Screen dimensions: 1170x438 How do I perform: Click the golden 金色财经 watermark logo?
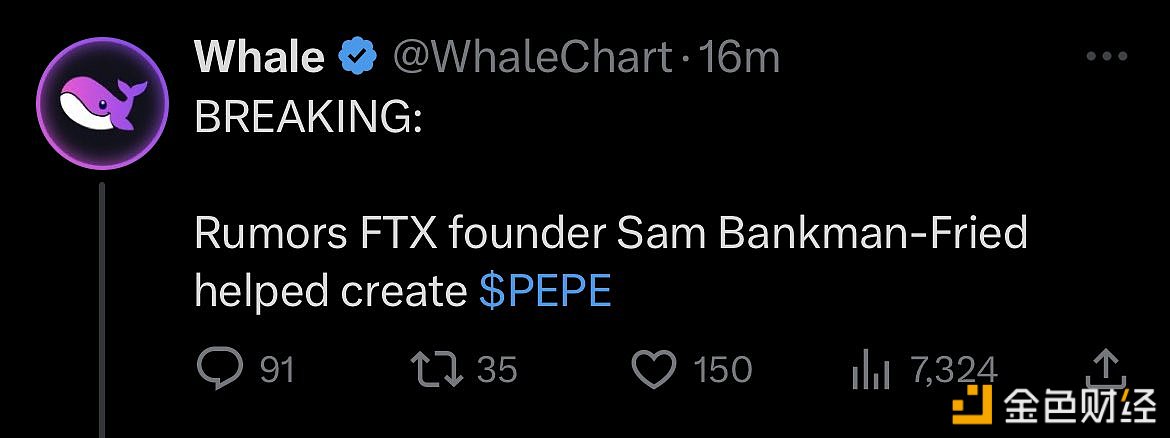(x=1054, y=406)
